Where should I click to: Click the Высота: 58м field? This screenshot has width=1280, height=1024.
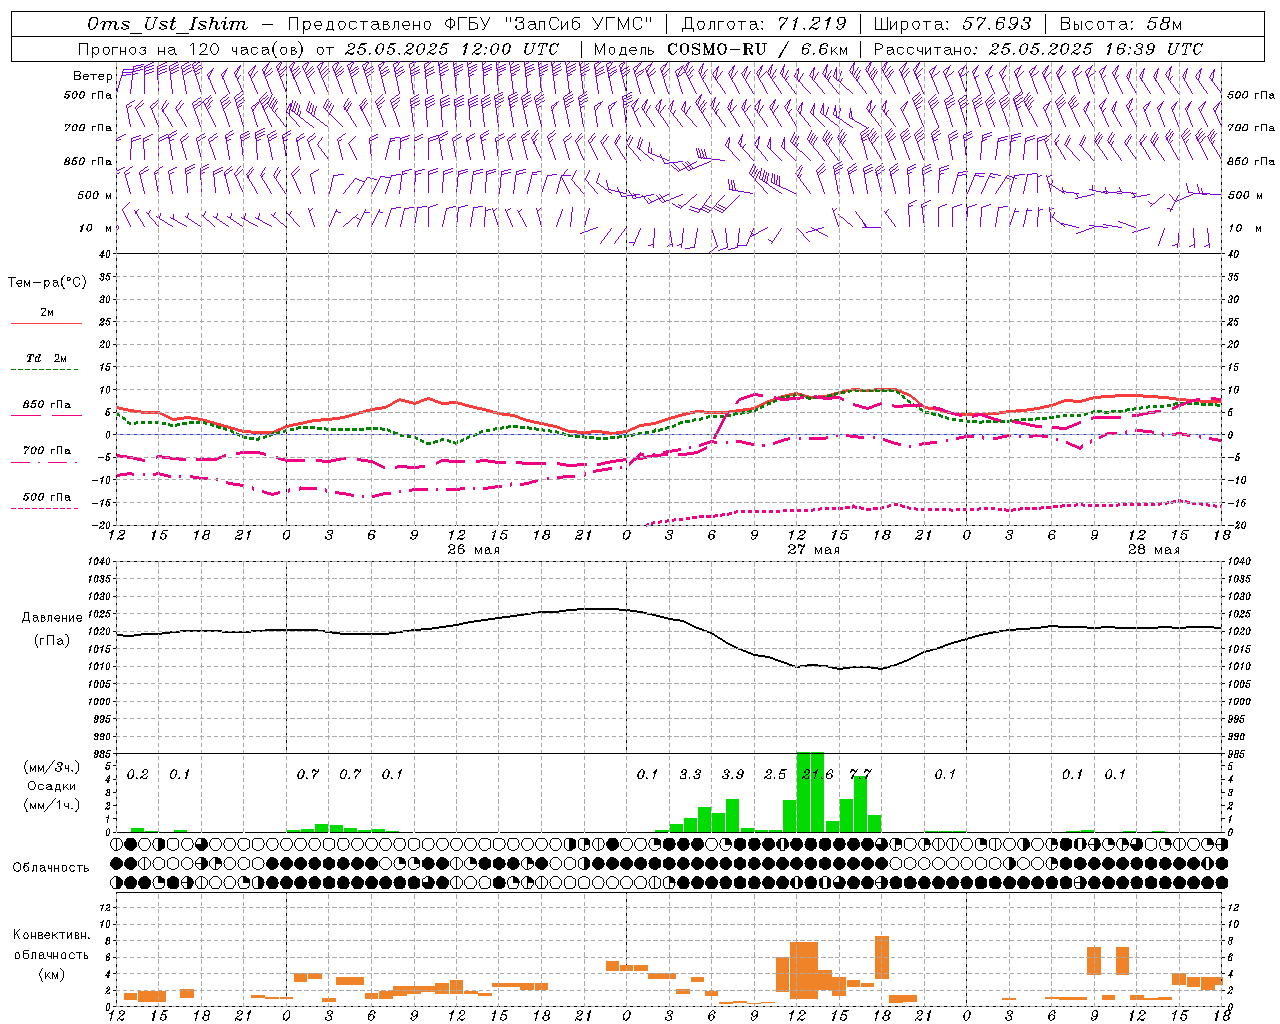tap(1120, 24)
